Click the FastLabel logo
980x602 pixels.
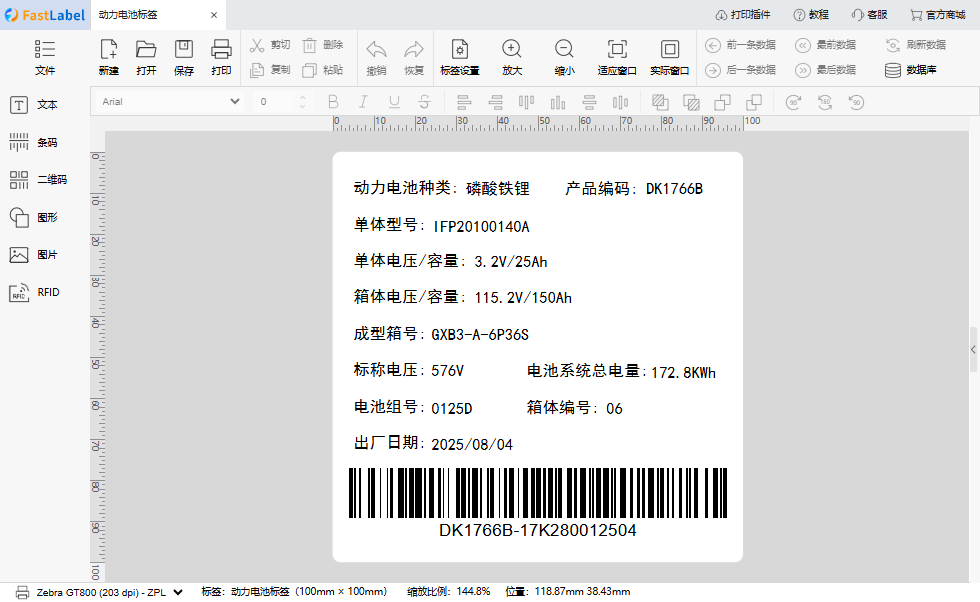pos(44,15)
